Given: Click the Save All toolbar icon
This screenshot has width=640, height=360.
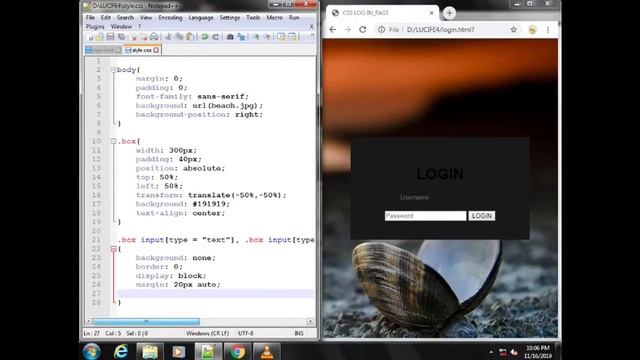Looking at the screenshot, I should 121,37.
